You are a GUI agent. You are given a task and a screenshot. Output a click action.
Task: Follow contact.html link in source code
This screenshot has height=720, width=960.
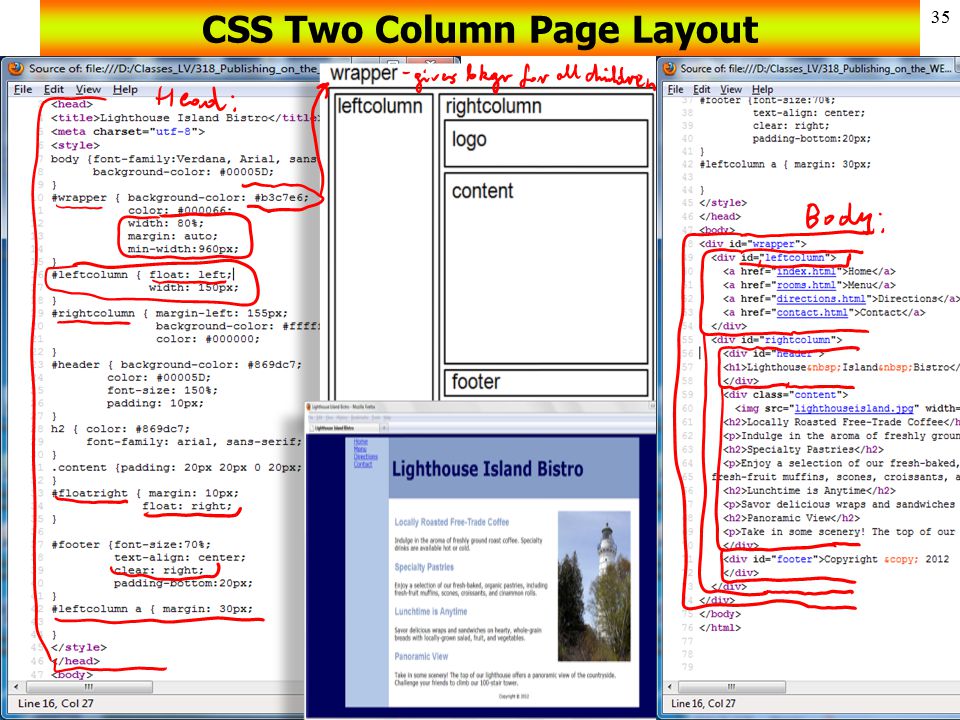[x=813, y=312]
